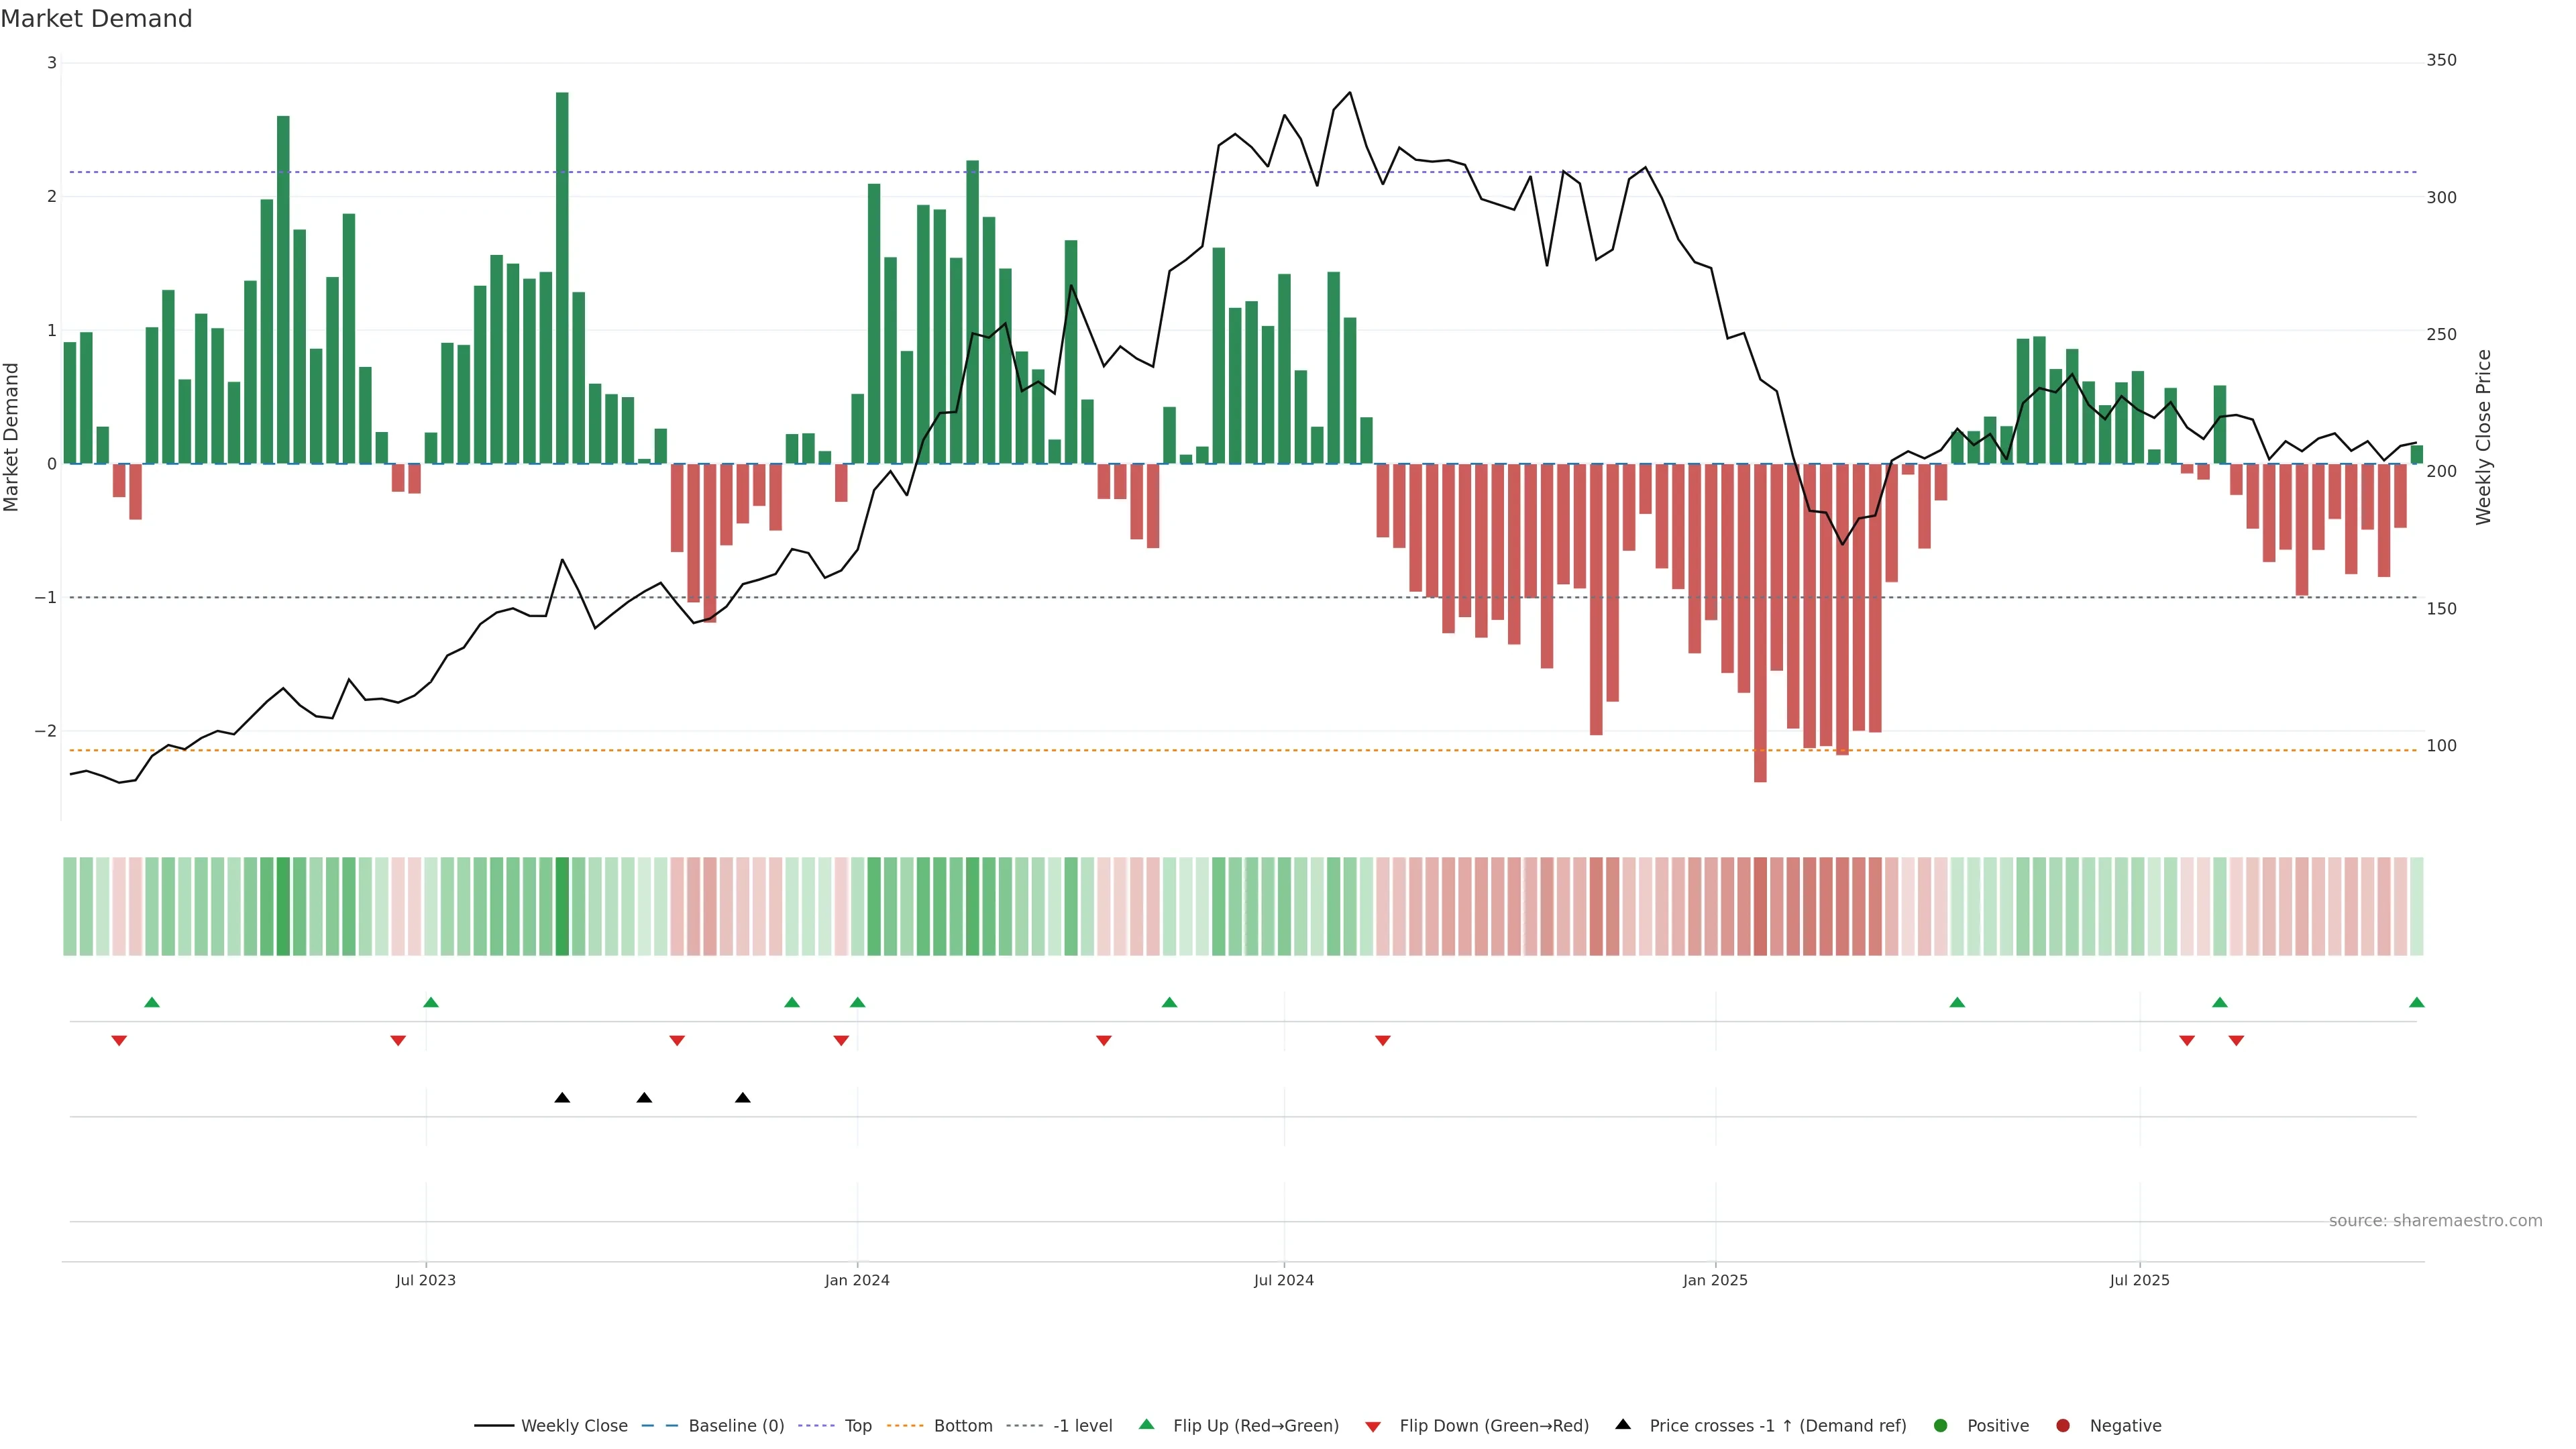The image size is (2576, 1449).
Task: Click the leftmost black price-cross triangle marker
Action: (562, 1098)
